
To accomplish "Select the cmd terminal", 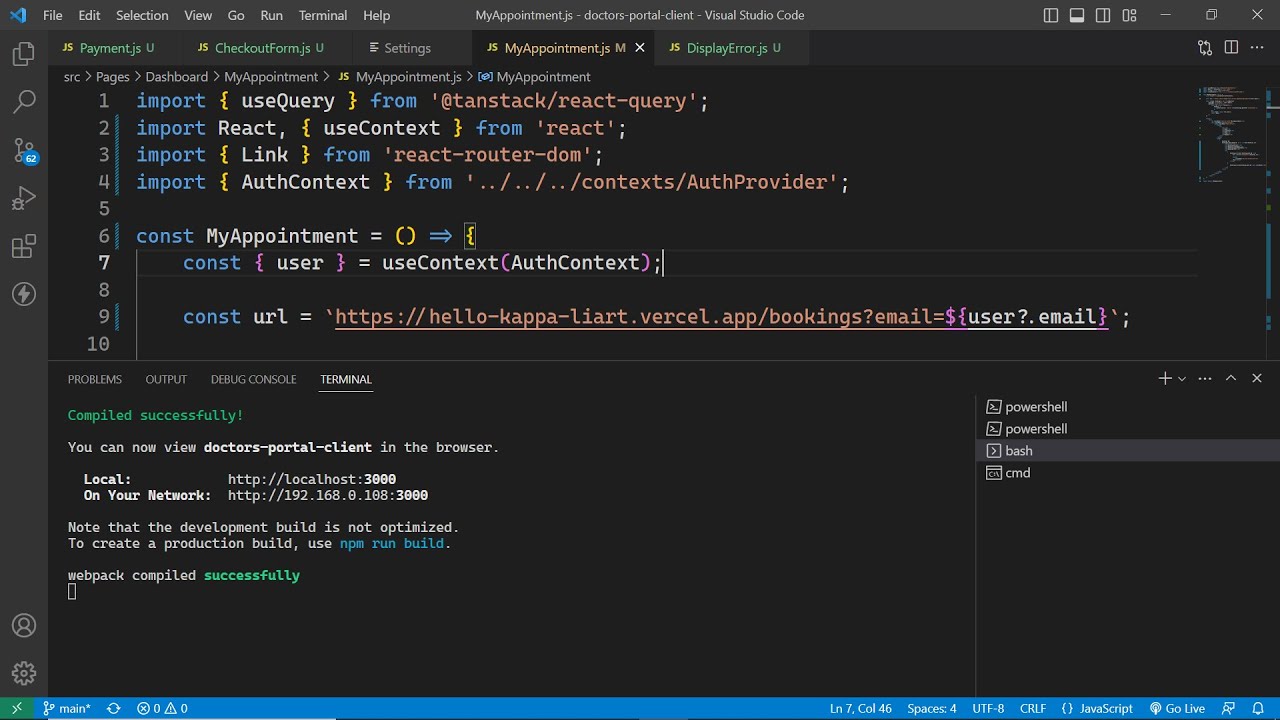I will (x=1128, y=473).
